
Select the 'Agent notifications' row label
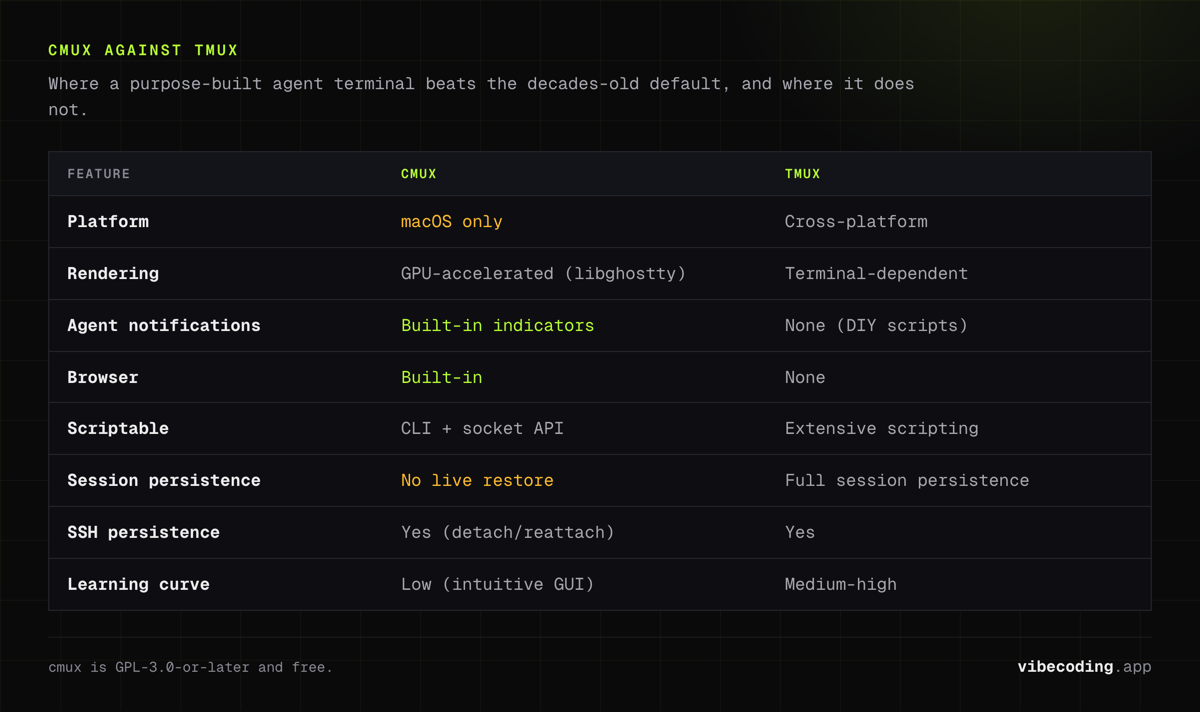[164, 325]
